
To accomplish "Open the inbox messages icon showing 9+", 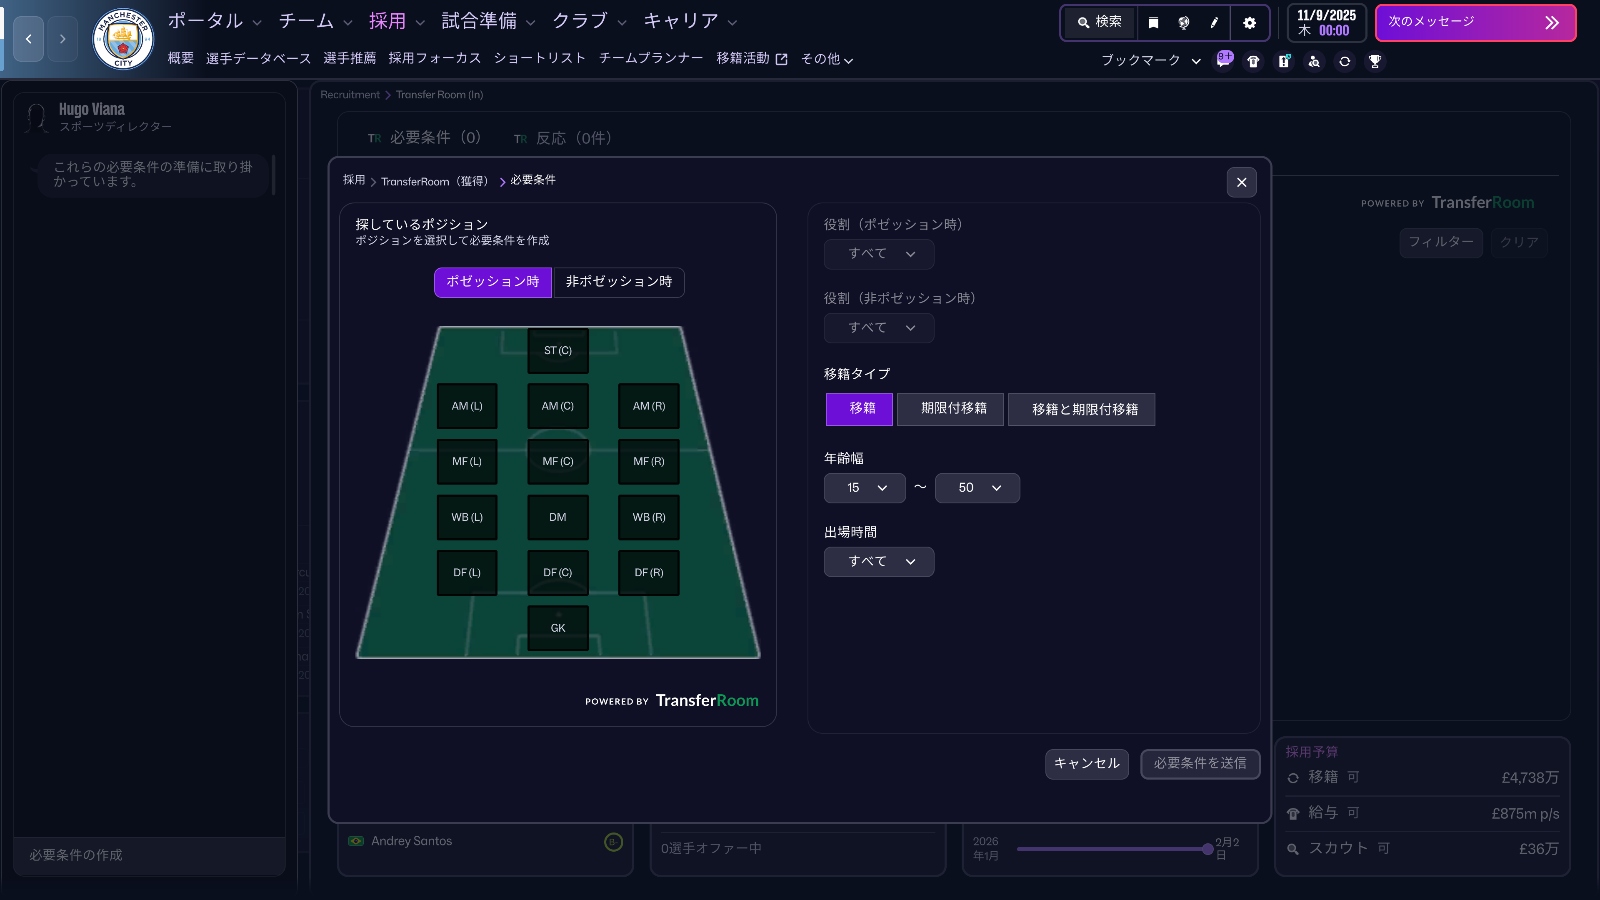I will 1224,60.
